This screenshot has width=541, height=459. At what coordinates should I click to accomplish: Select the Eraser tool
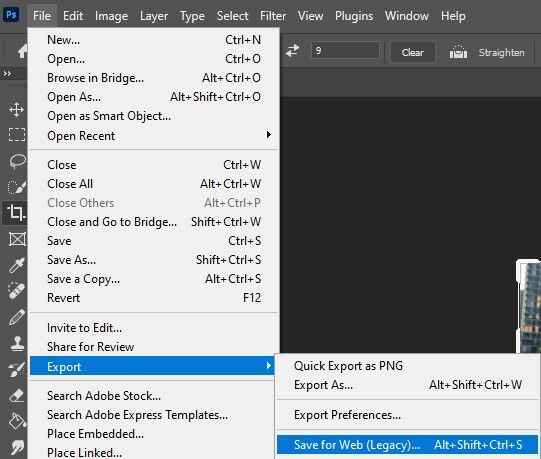tap(17, 395)
